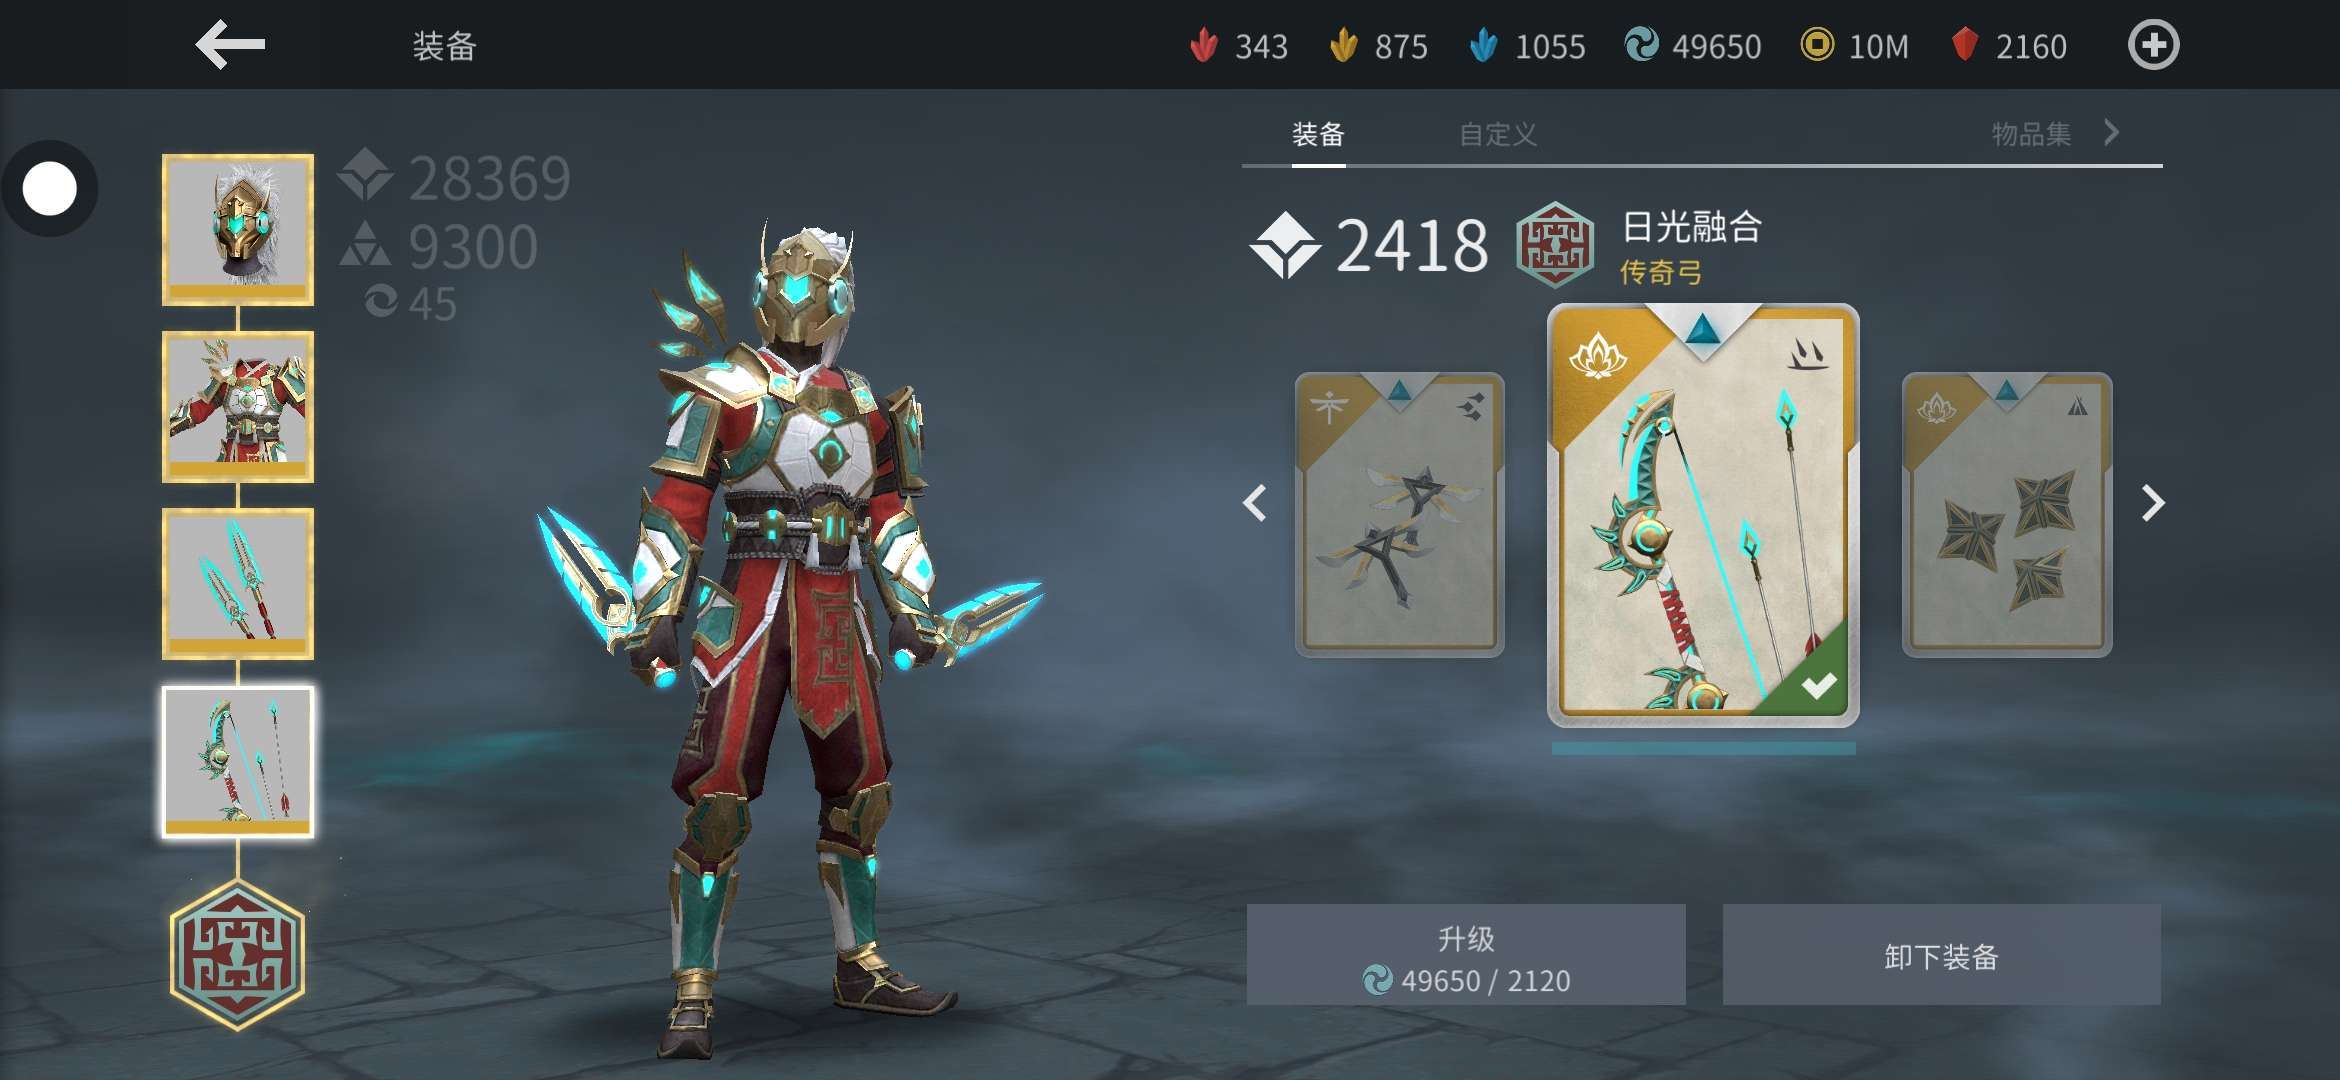
Task: Select the helmet equipment slot
Action: [x=238, y=230]
